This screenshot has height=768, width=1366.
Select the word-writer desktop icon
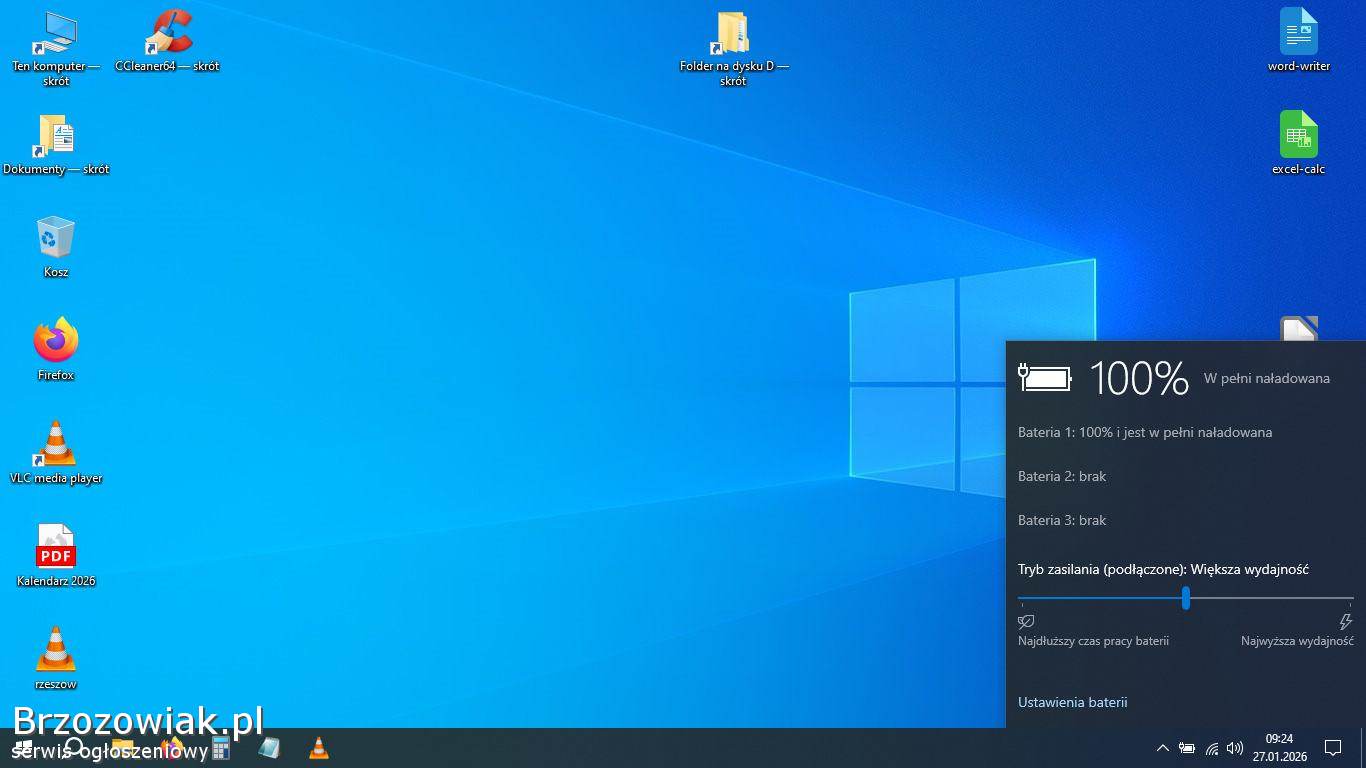pos(1298,33)
